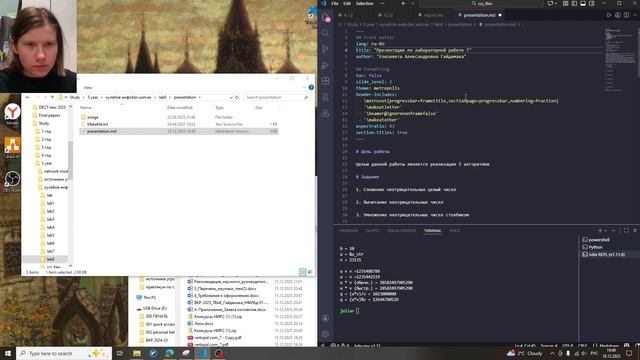
Task: Open the Task View taskbar icon
Action: coord(120,353)
